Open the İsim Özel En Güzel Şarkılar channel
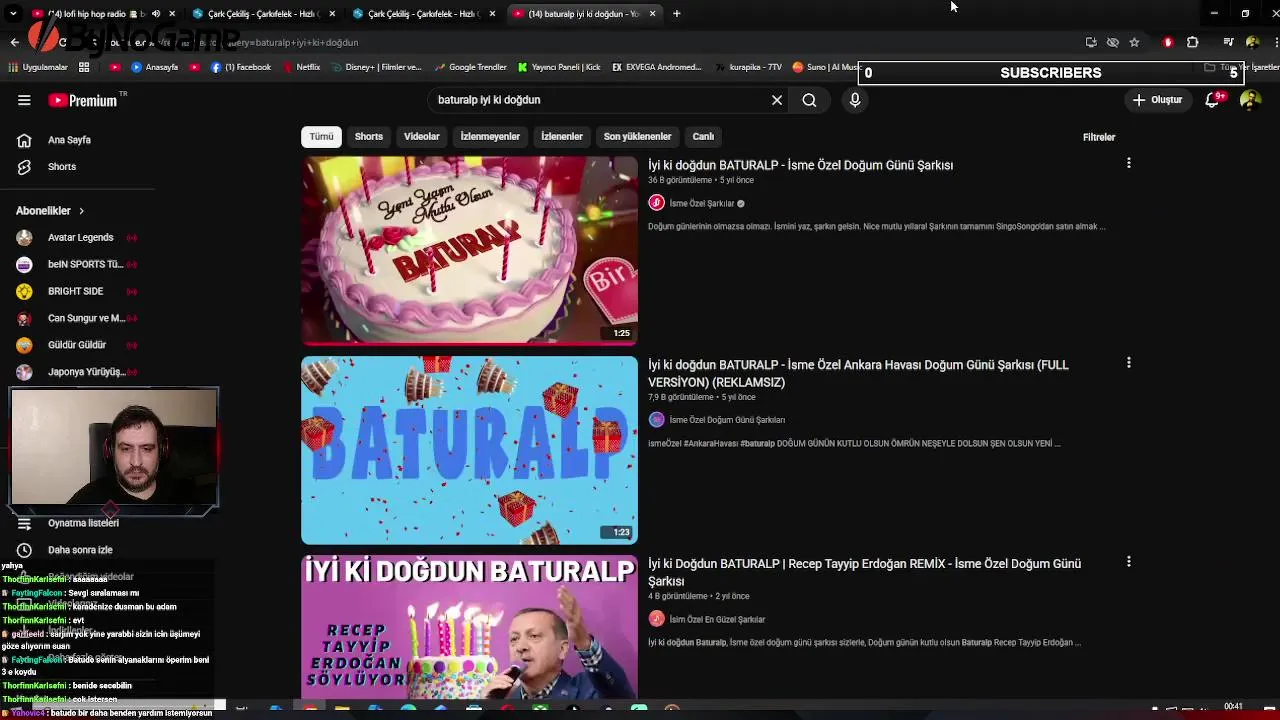The width and height of the screenshot is (1280, 720). click(x=717, y=619)
